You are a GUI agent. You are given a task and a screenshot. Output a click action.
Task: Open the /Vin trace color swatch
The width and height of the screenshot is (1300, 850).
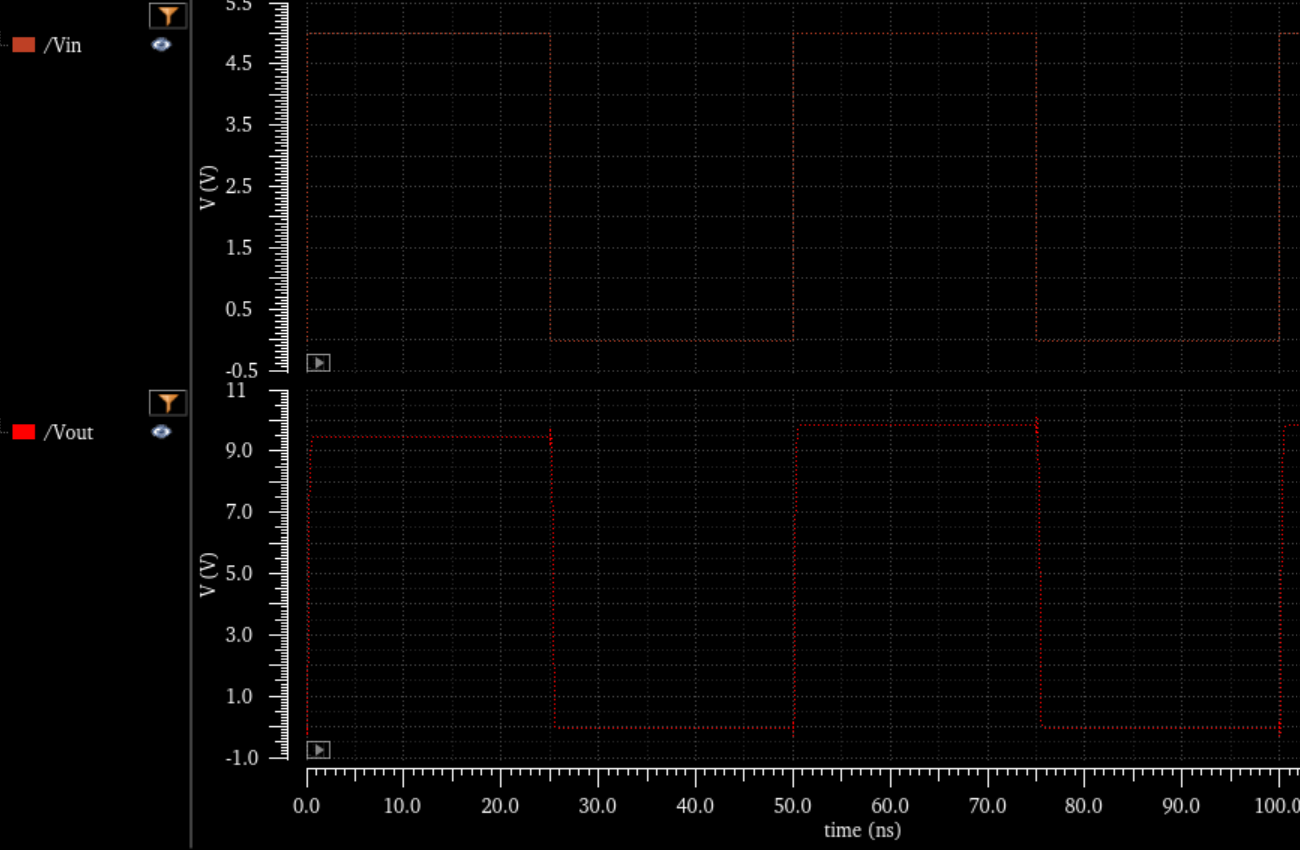point(24,45)
